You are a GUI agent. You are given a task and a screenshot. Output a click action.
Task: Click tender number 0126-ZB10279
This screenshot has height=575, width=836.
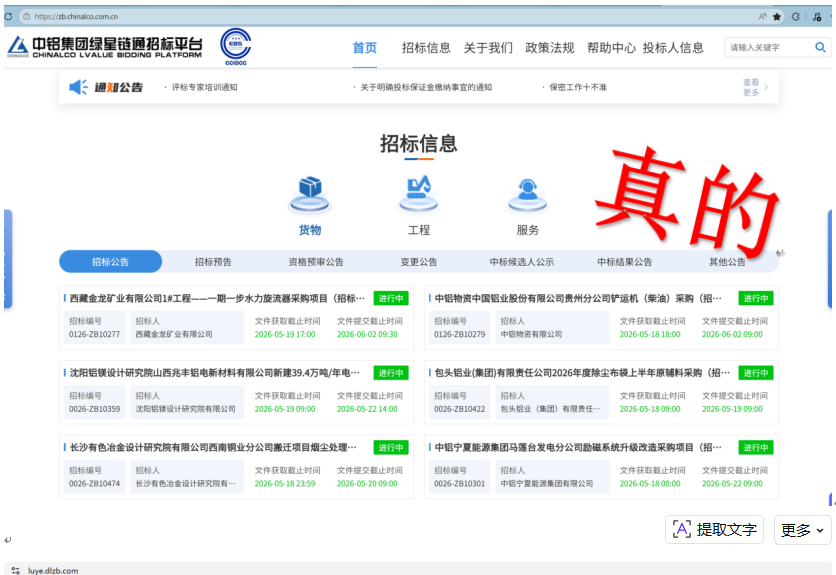point(460,334)
